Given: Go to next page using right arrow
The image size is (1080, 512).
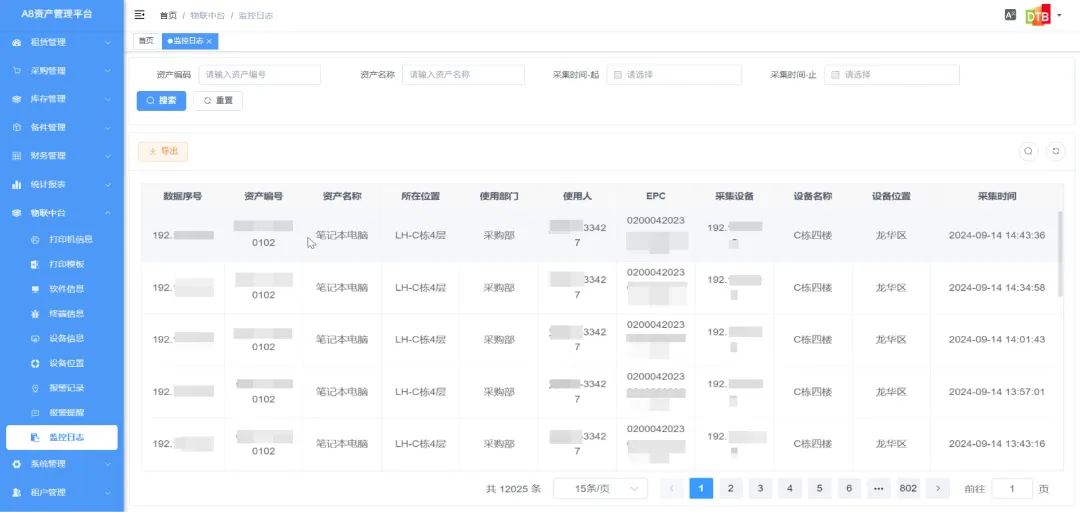Looking at the screenshot, I should tap(937, 488).
